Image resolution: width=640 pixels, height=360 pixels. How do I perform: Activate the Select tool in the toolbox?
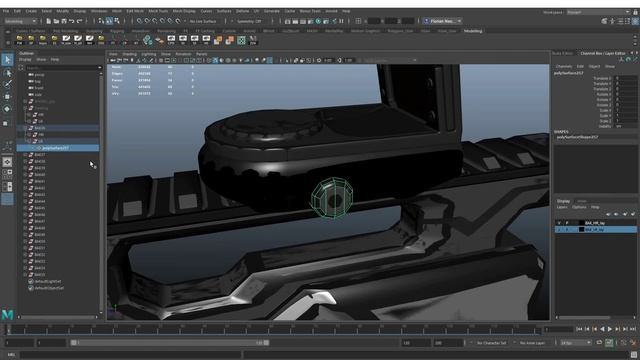7,60
